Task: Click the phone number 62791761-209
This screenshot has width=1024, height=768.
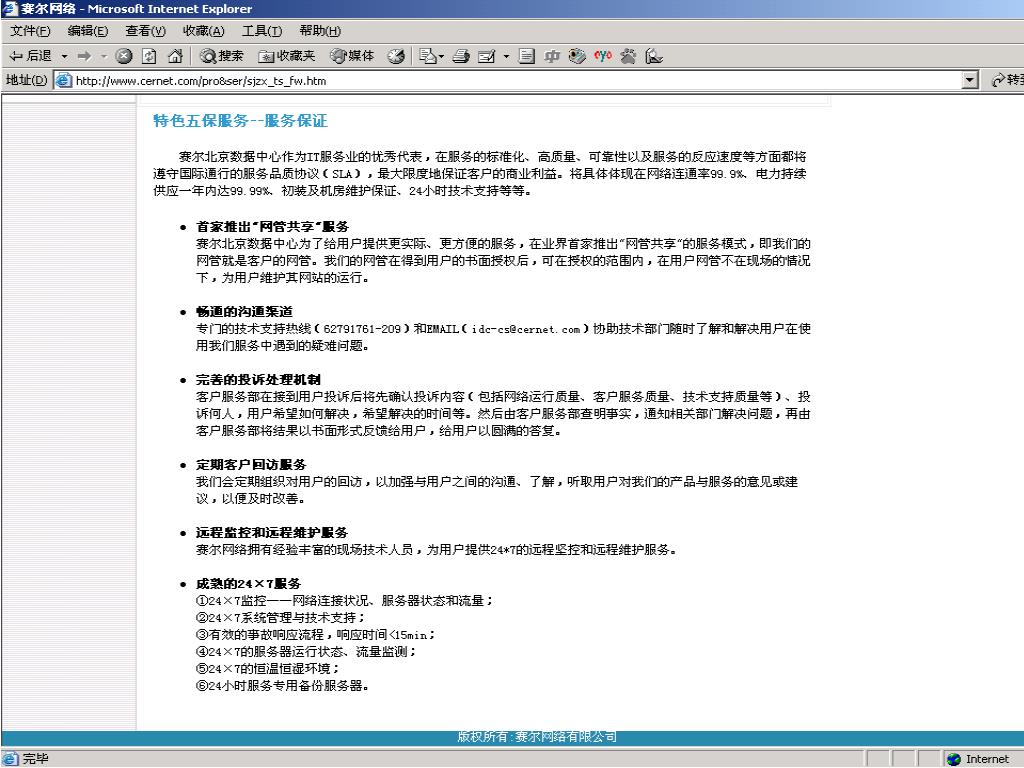Action: 362,329
